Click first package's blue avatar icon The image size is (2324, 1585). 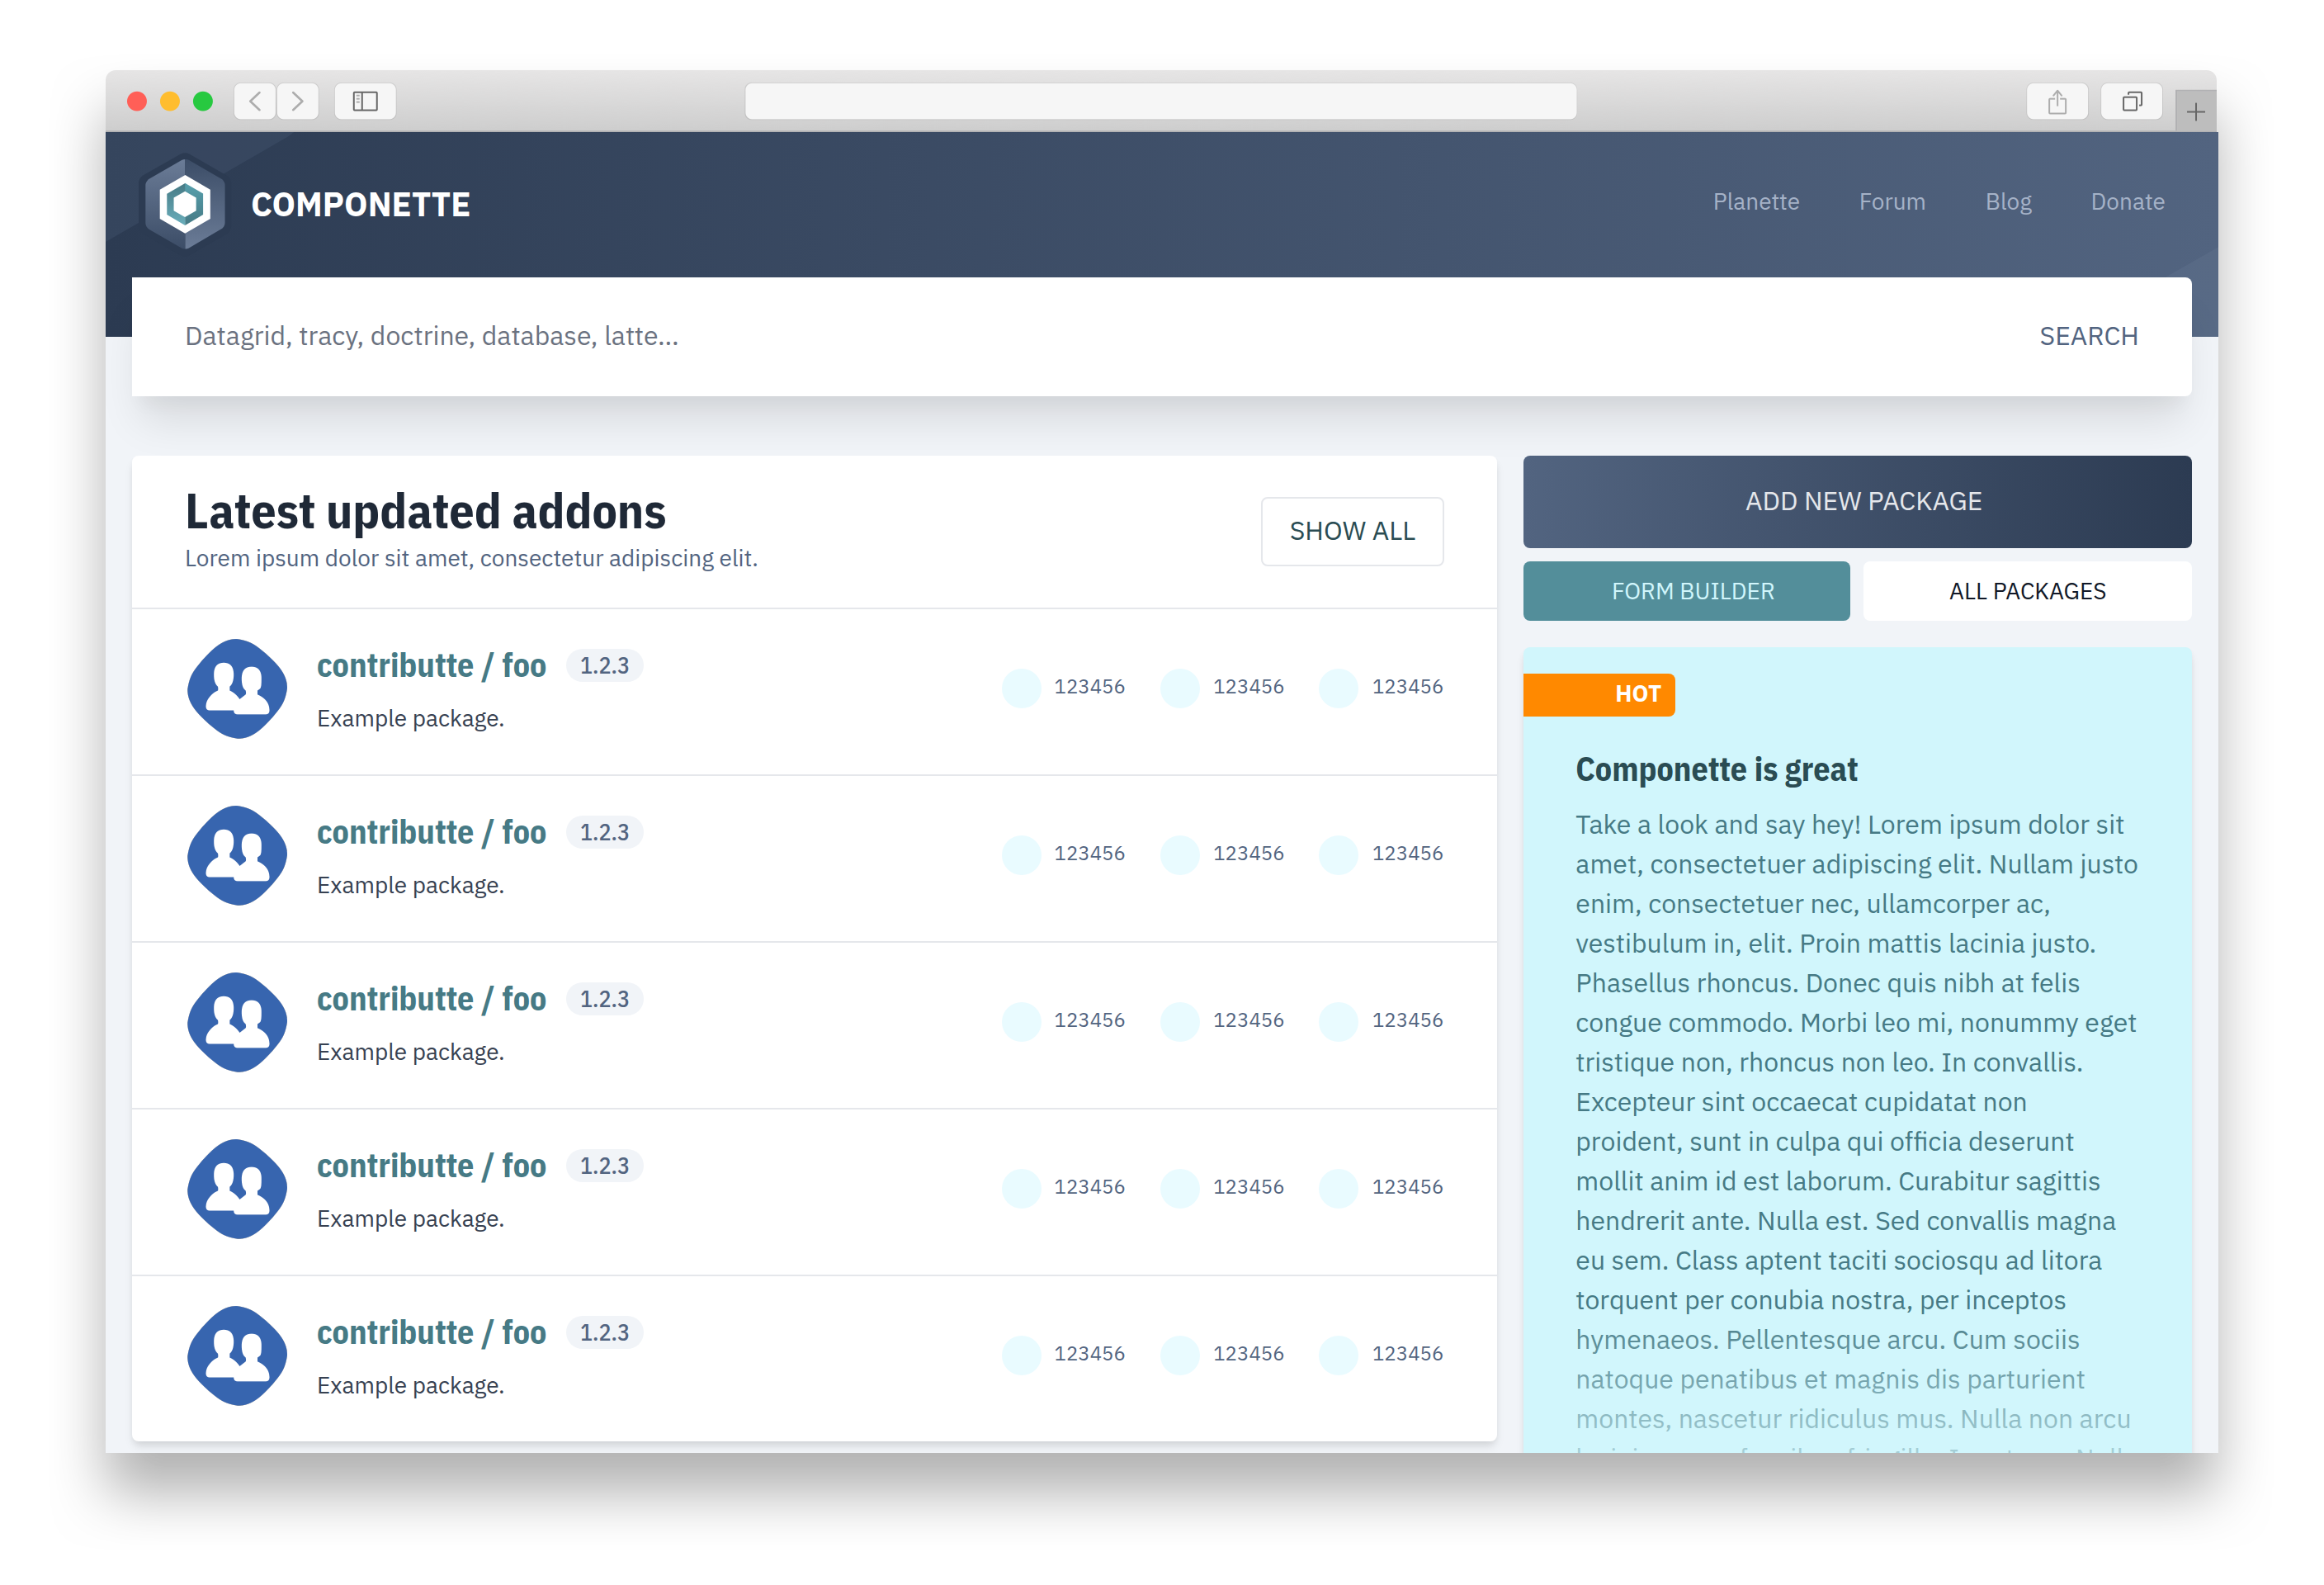click(x=237, y=689)
